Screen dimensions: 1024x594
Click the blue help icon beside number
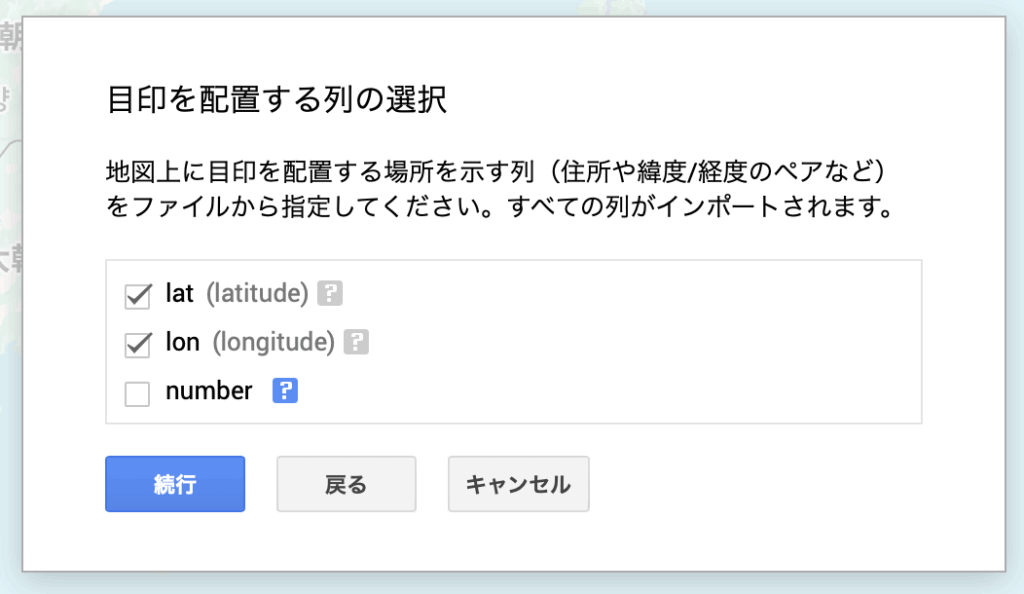[286, 391]
